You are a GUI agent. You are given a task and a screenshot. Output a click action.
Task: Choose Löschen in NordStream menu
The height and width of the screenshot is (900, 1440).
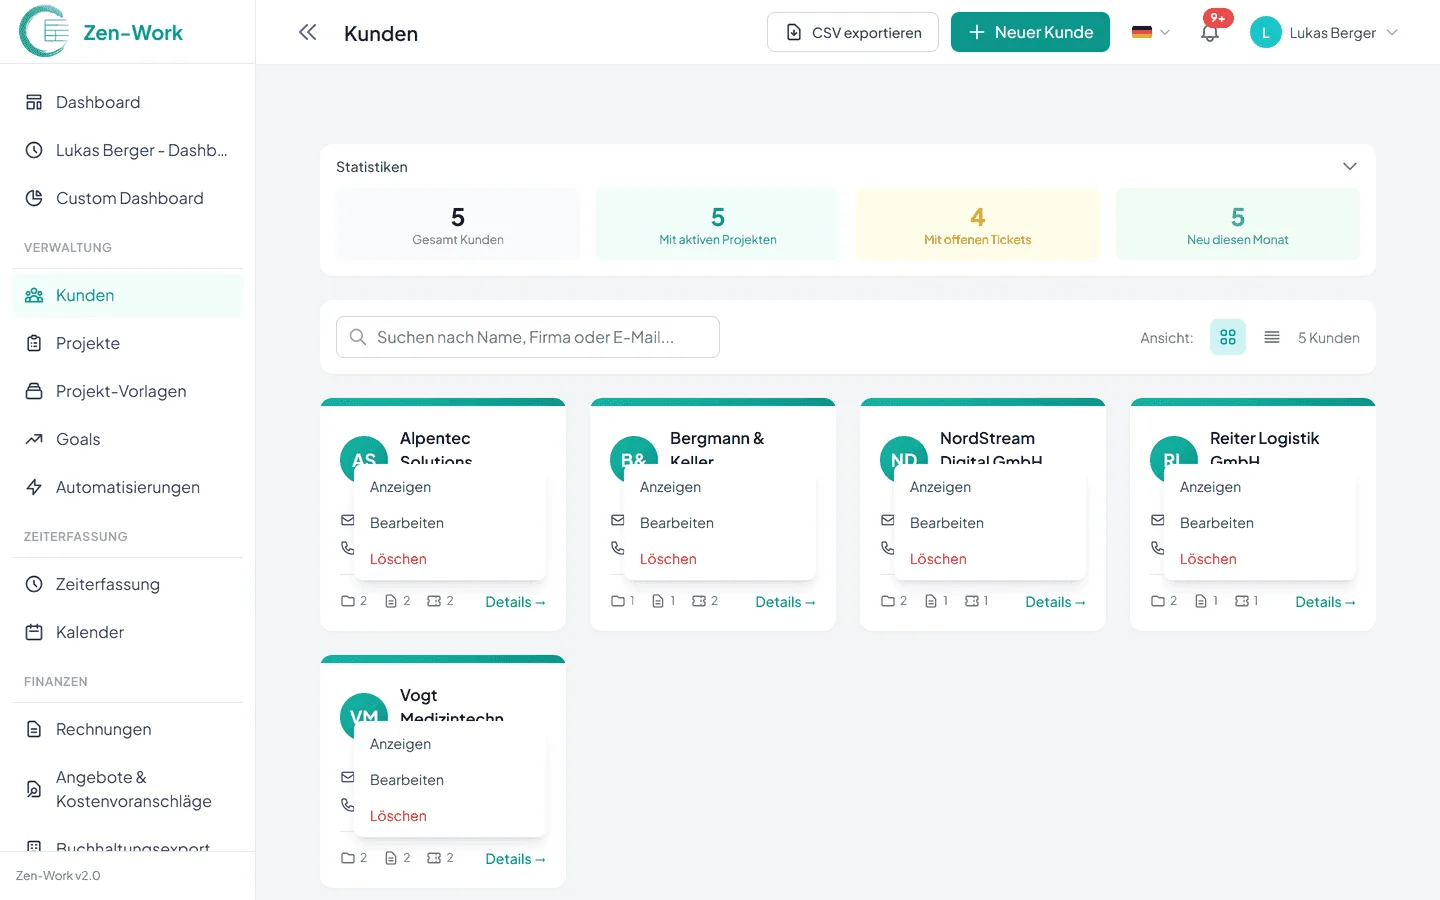938,559
